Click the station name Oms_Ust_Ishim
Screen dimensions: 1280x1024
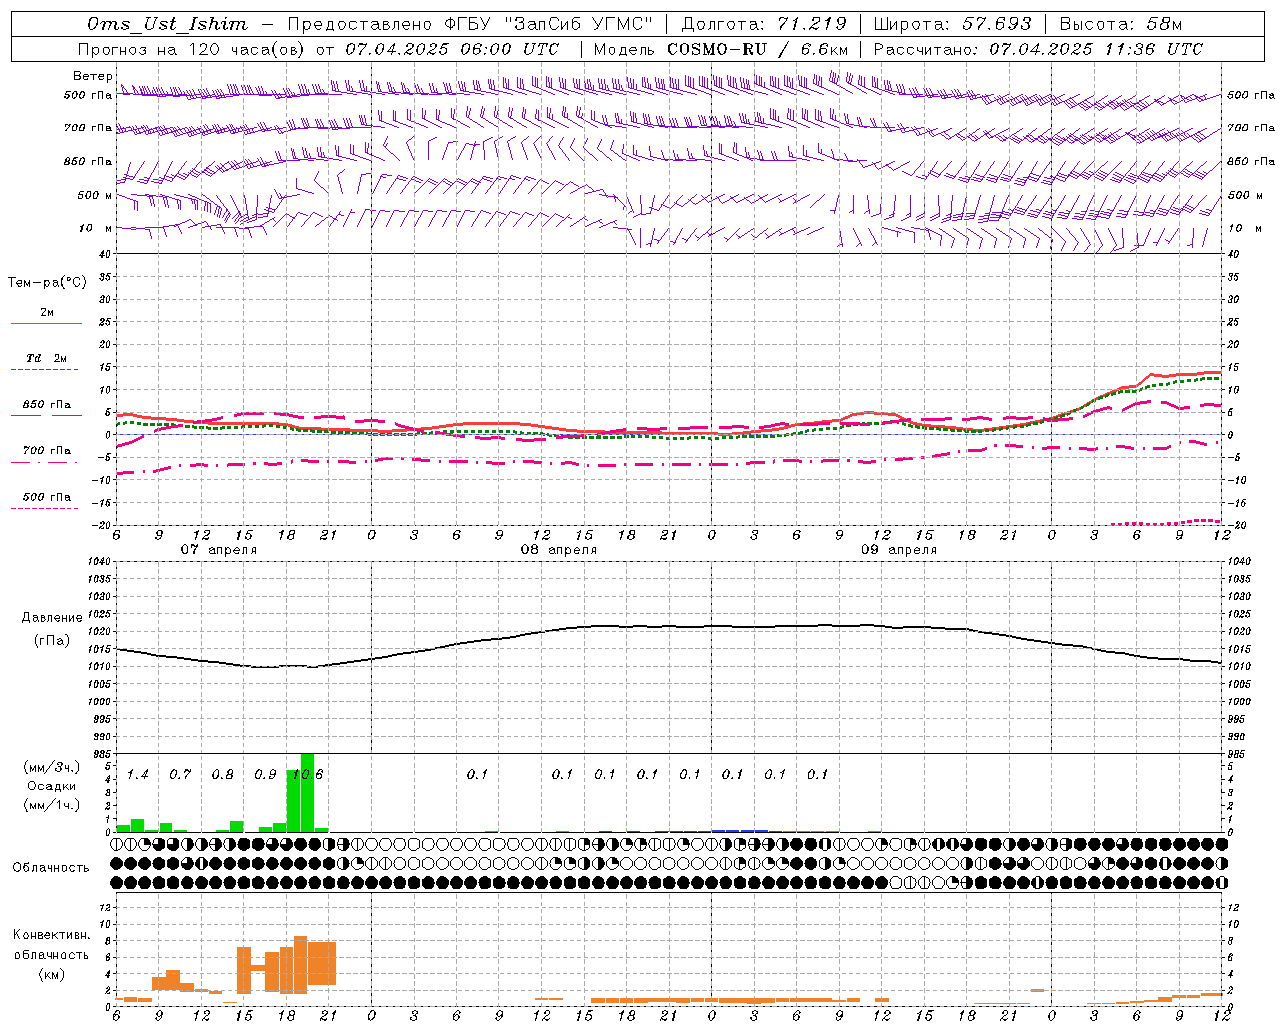click(167, 24)
